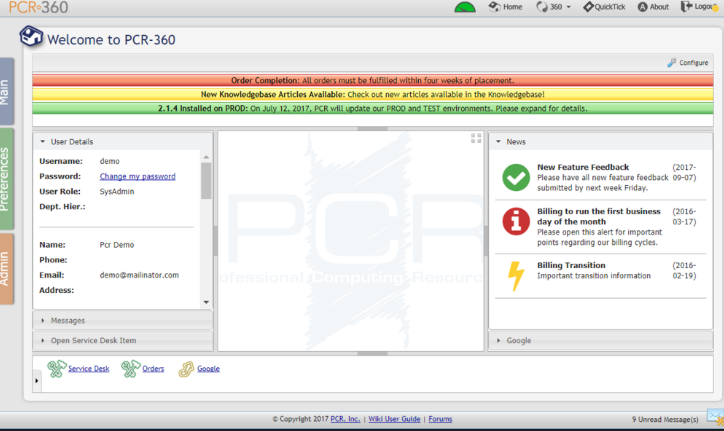The image size is (724, 431).
Task: Click the Configure wrench button
Action: click(687, 62)
